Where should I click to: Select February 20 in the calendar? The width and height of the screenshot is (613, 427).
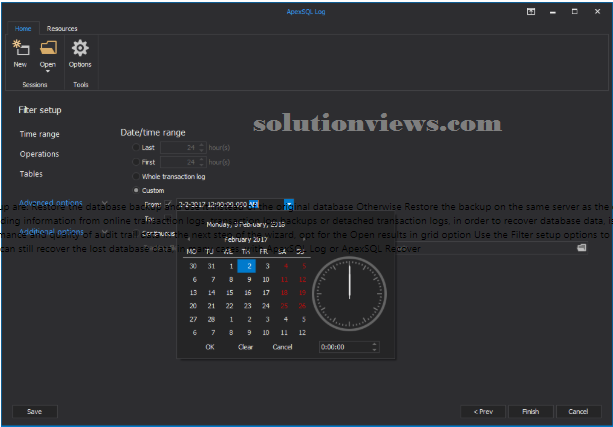point(193,306)
